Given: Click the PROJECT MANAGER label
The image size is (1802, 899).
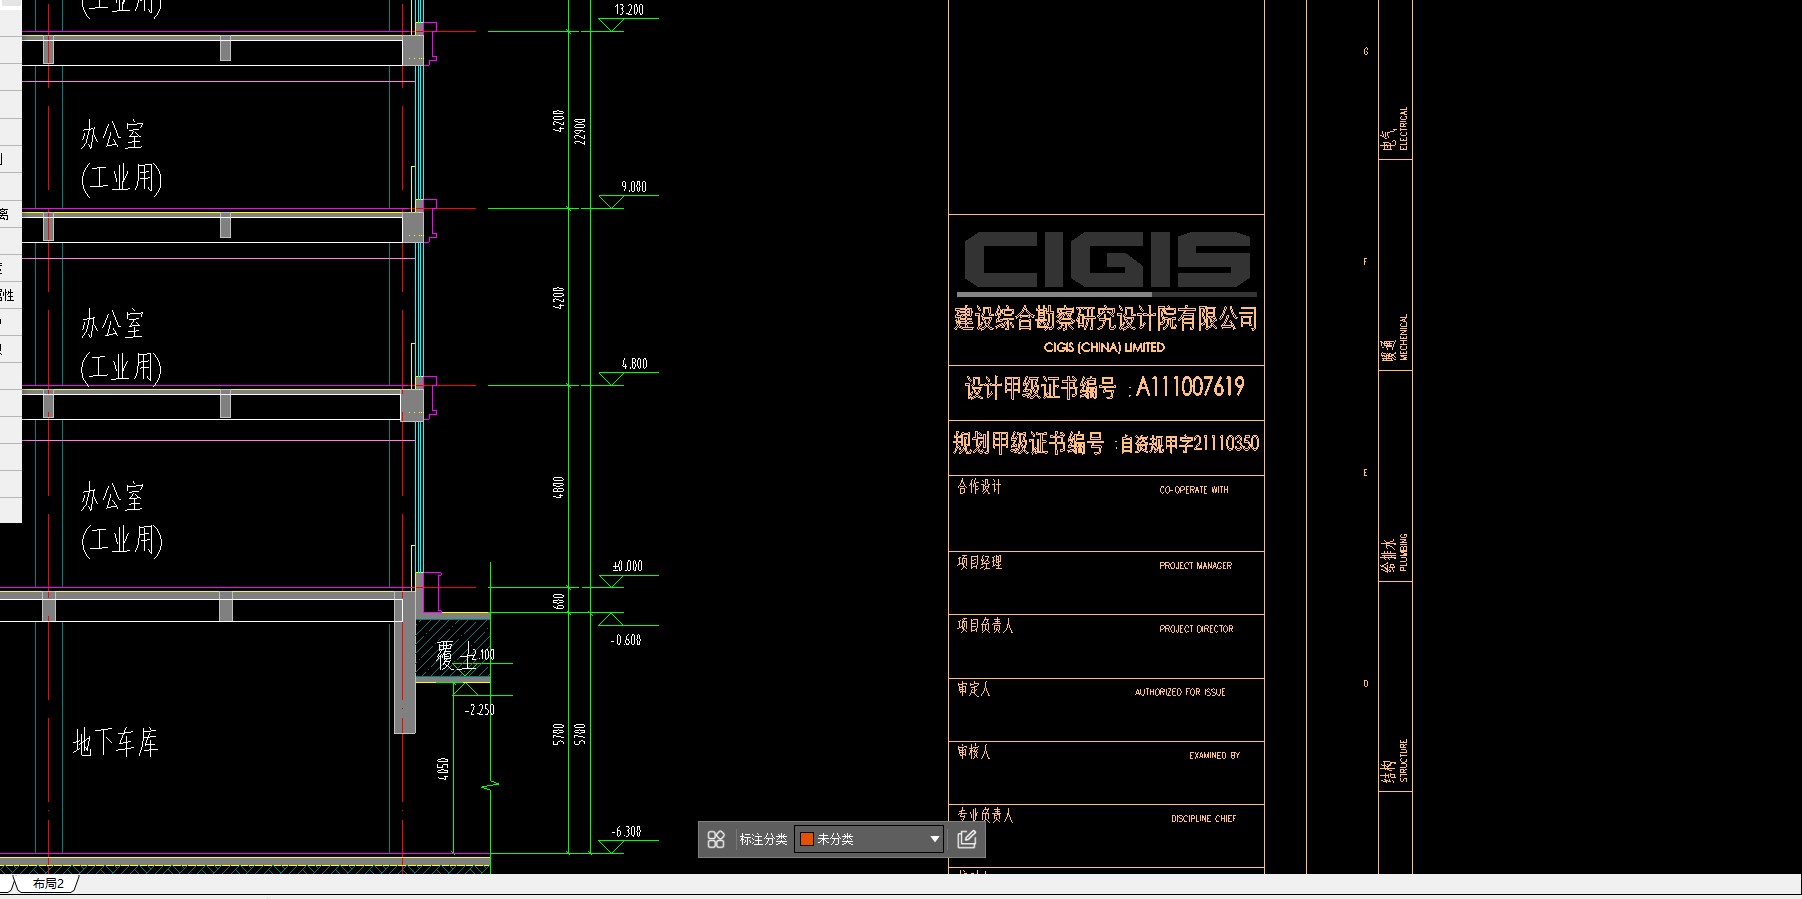Looking at the screenshot, I should pyautogui.click(x=1196, y=566).
